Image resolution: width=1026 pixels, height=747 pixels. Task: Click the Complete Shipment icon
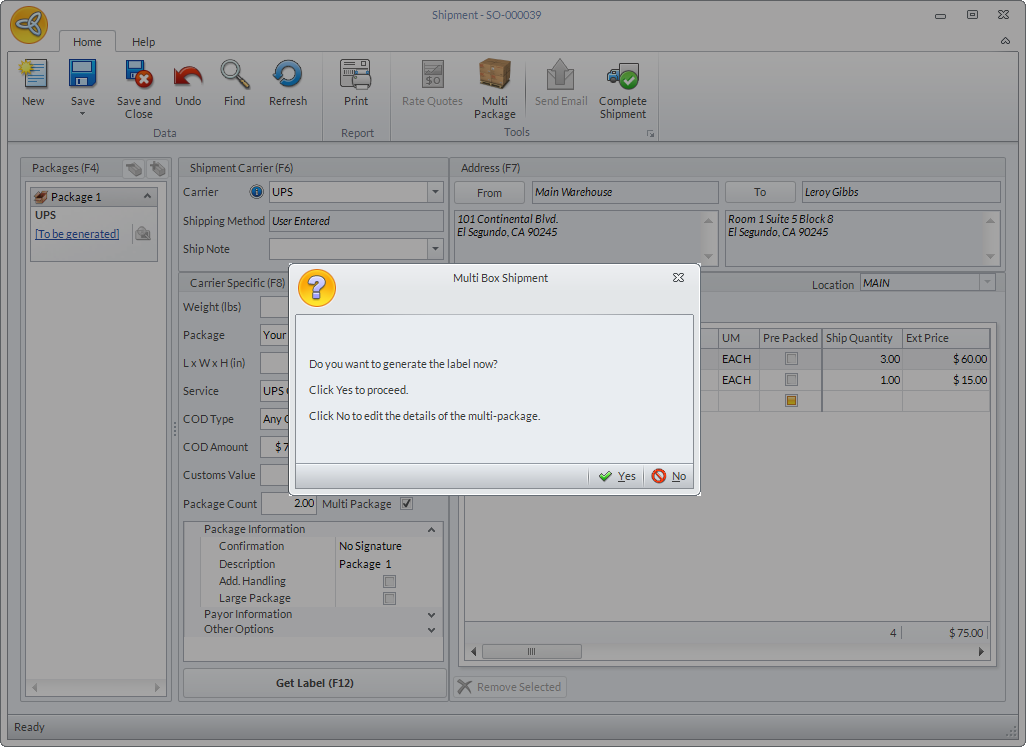622,76
